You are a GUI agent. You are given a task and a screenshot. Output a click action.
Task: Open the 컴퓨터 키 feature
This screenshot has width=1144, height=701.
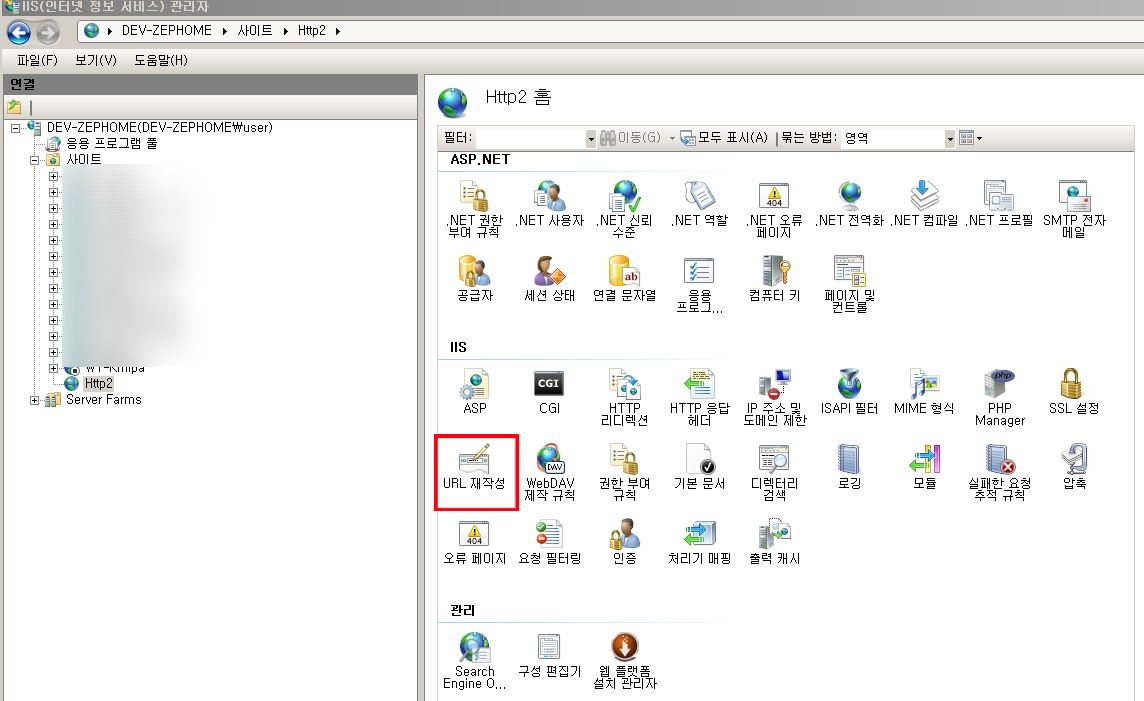pyautogui.click(x=774, y=279)
